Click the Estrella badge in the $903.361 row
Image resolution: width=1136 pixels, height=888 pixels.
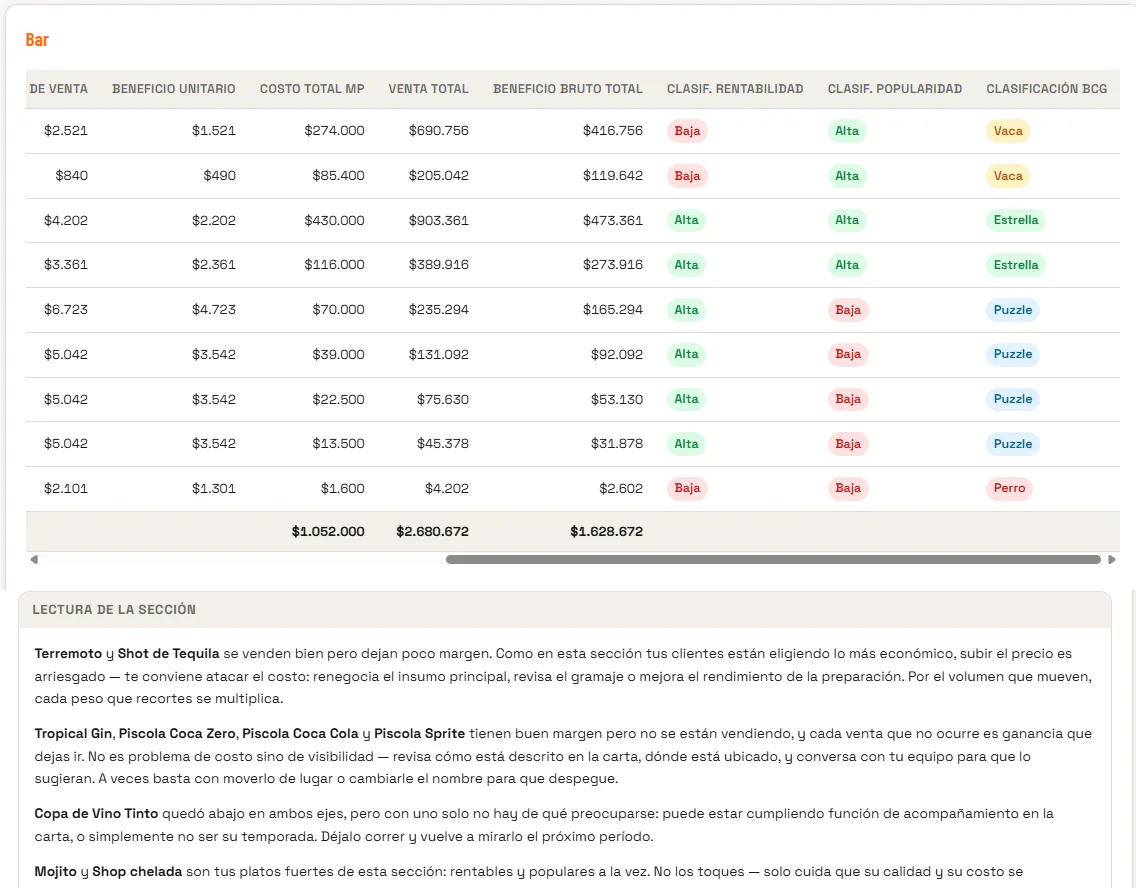(x=1016, y=220)
